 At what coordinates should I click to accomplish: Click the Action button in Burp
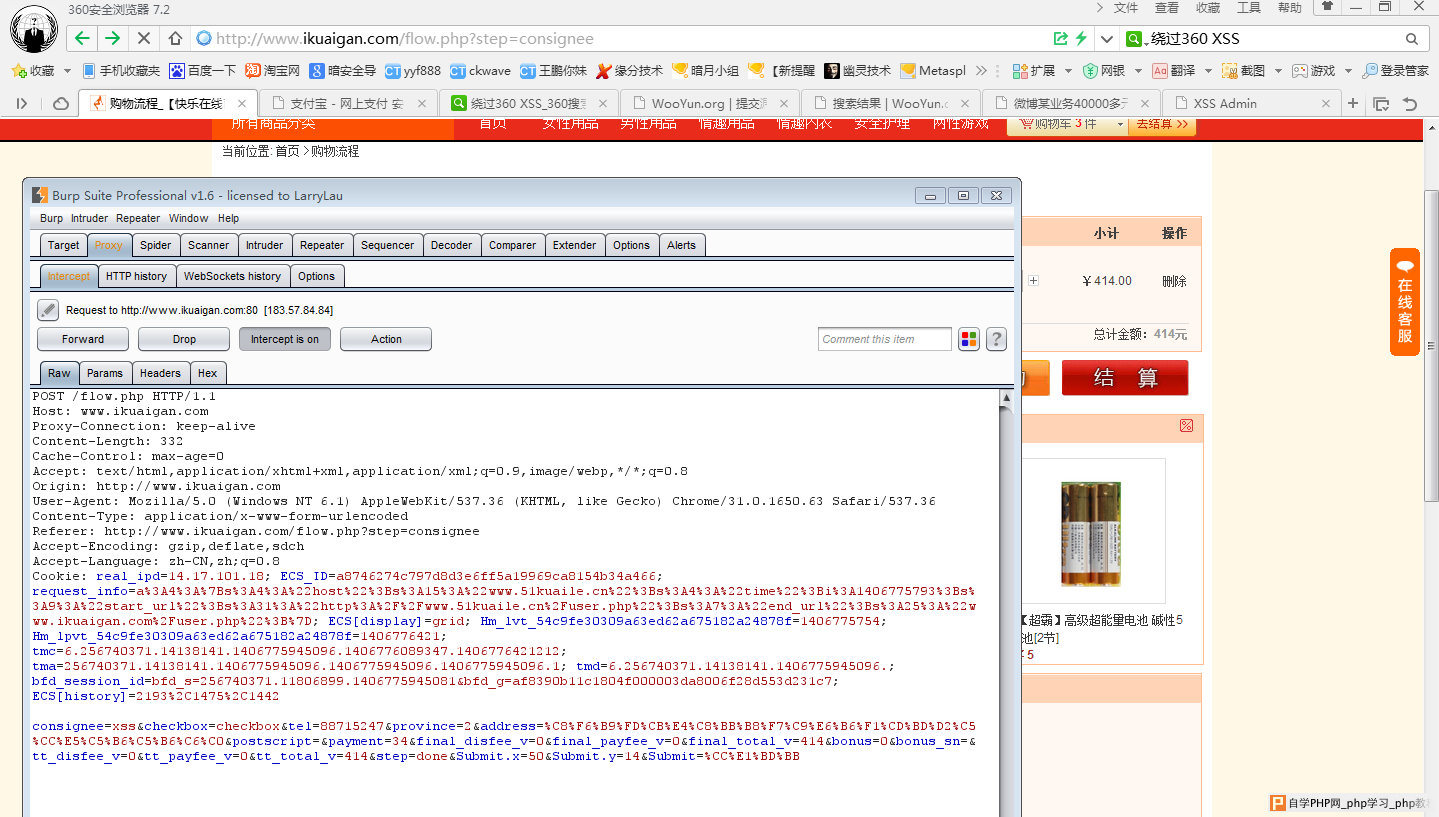[x=386, y=339]
